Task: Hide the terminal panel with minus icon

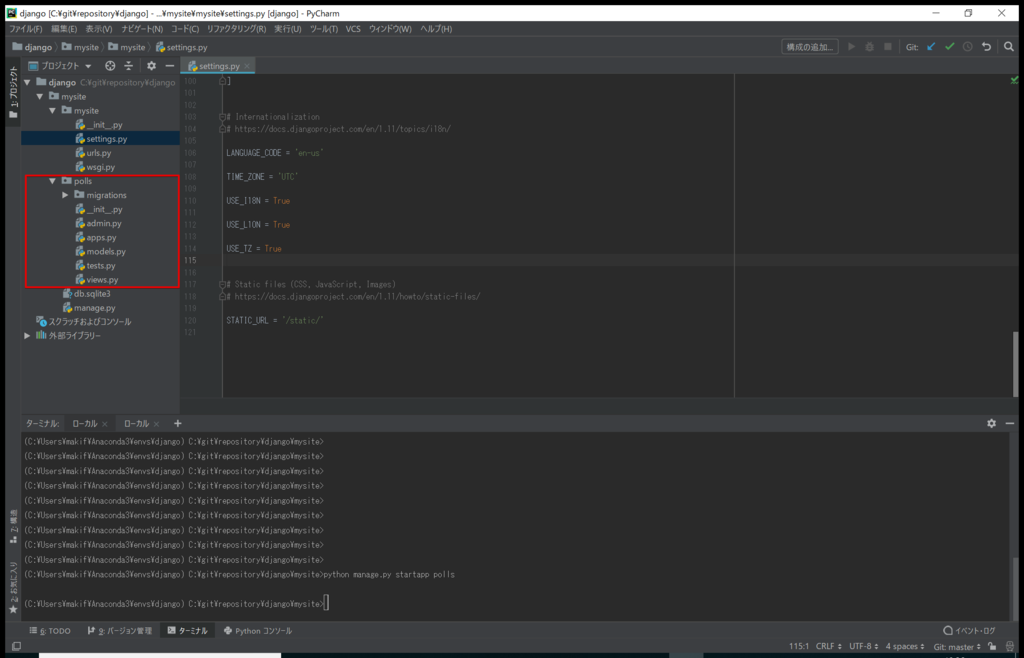Action: pyautogui.click(x=1010, y=424)
